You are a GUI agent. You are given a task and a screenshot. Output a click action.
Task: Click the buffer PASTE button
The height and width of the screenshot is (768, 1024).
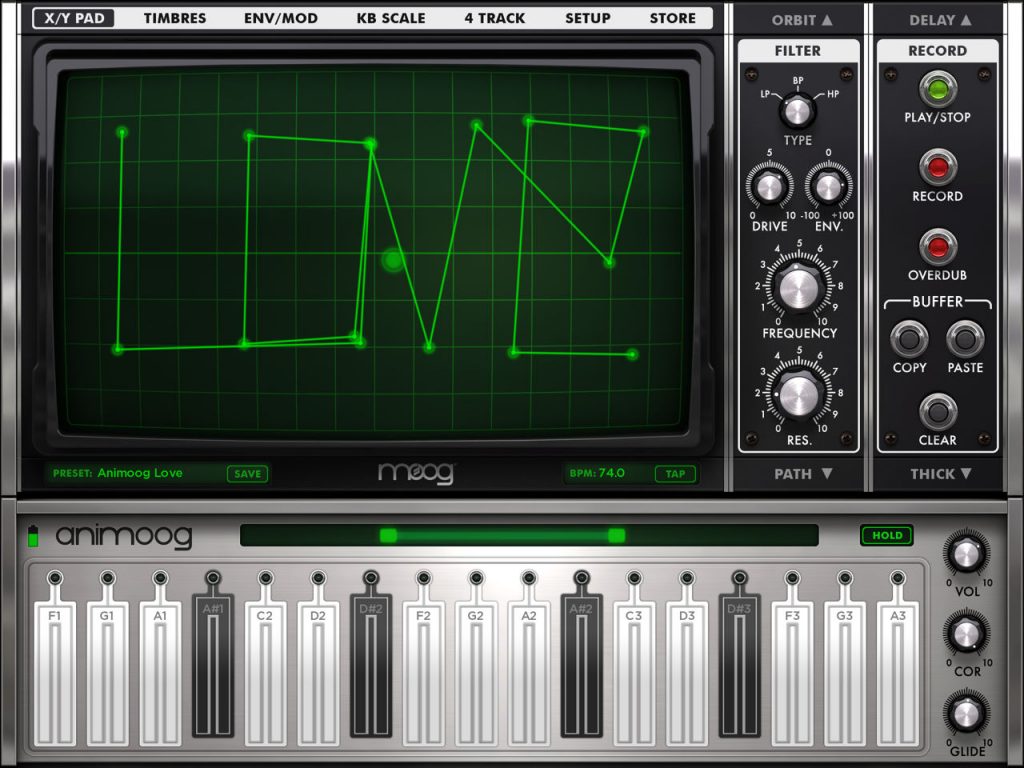(965, 339)
